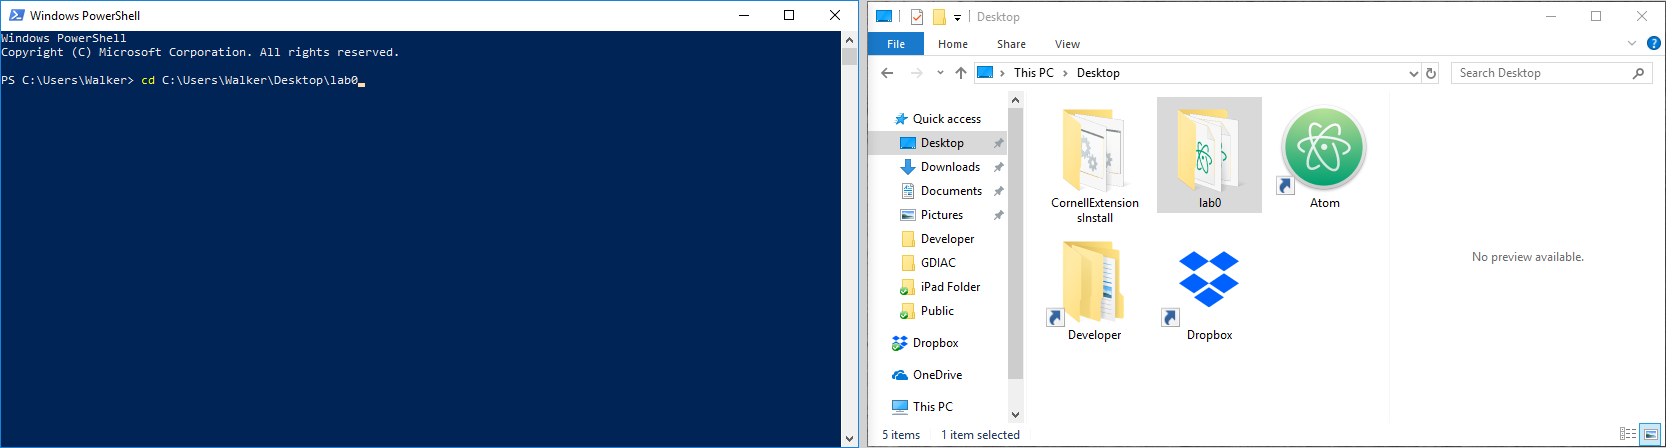
Task: Switch to details view in status bar
Action: 1627,434
